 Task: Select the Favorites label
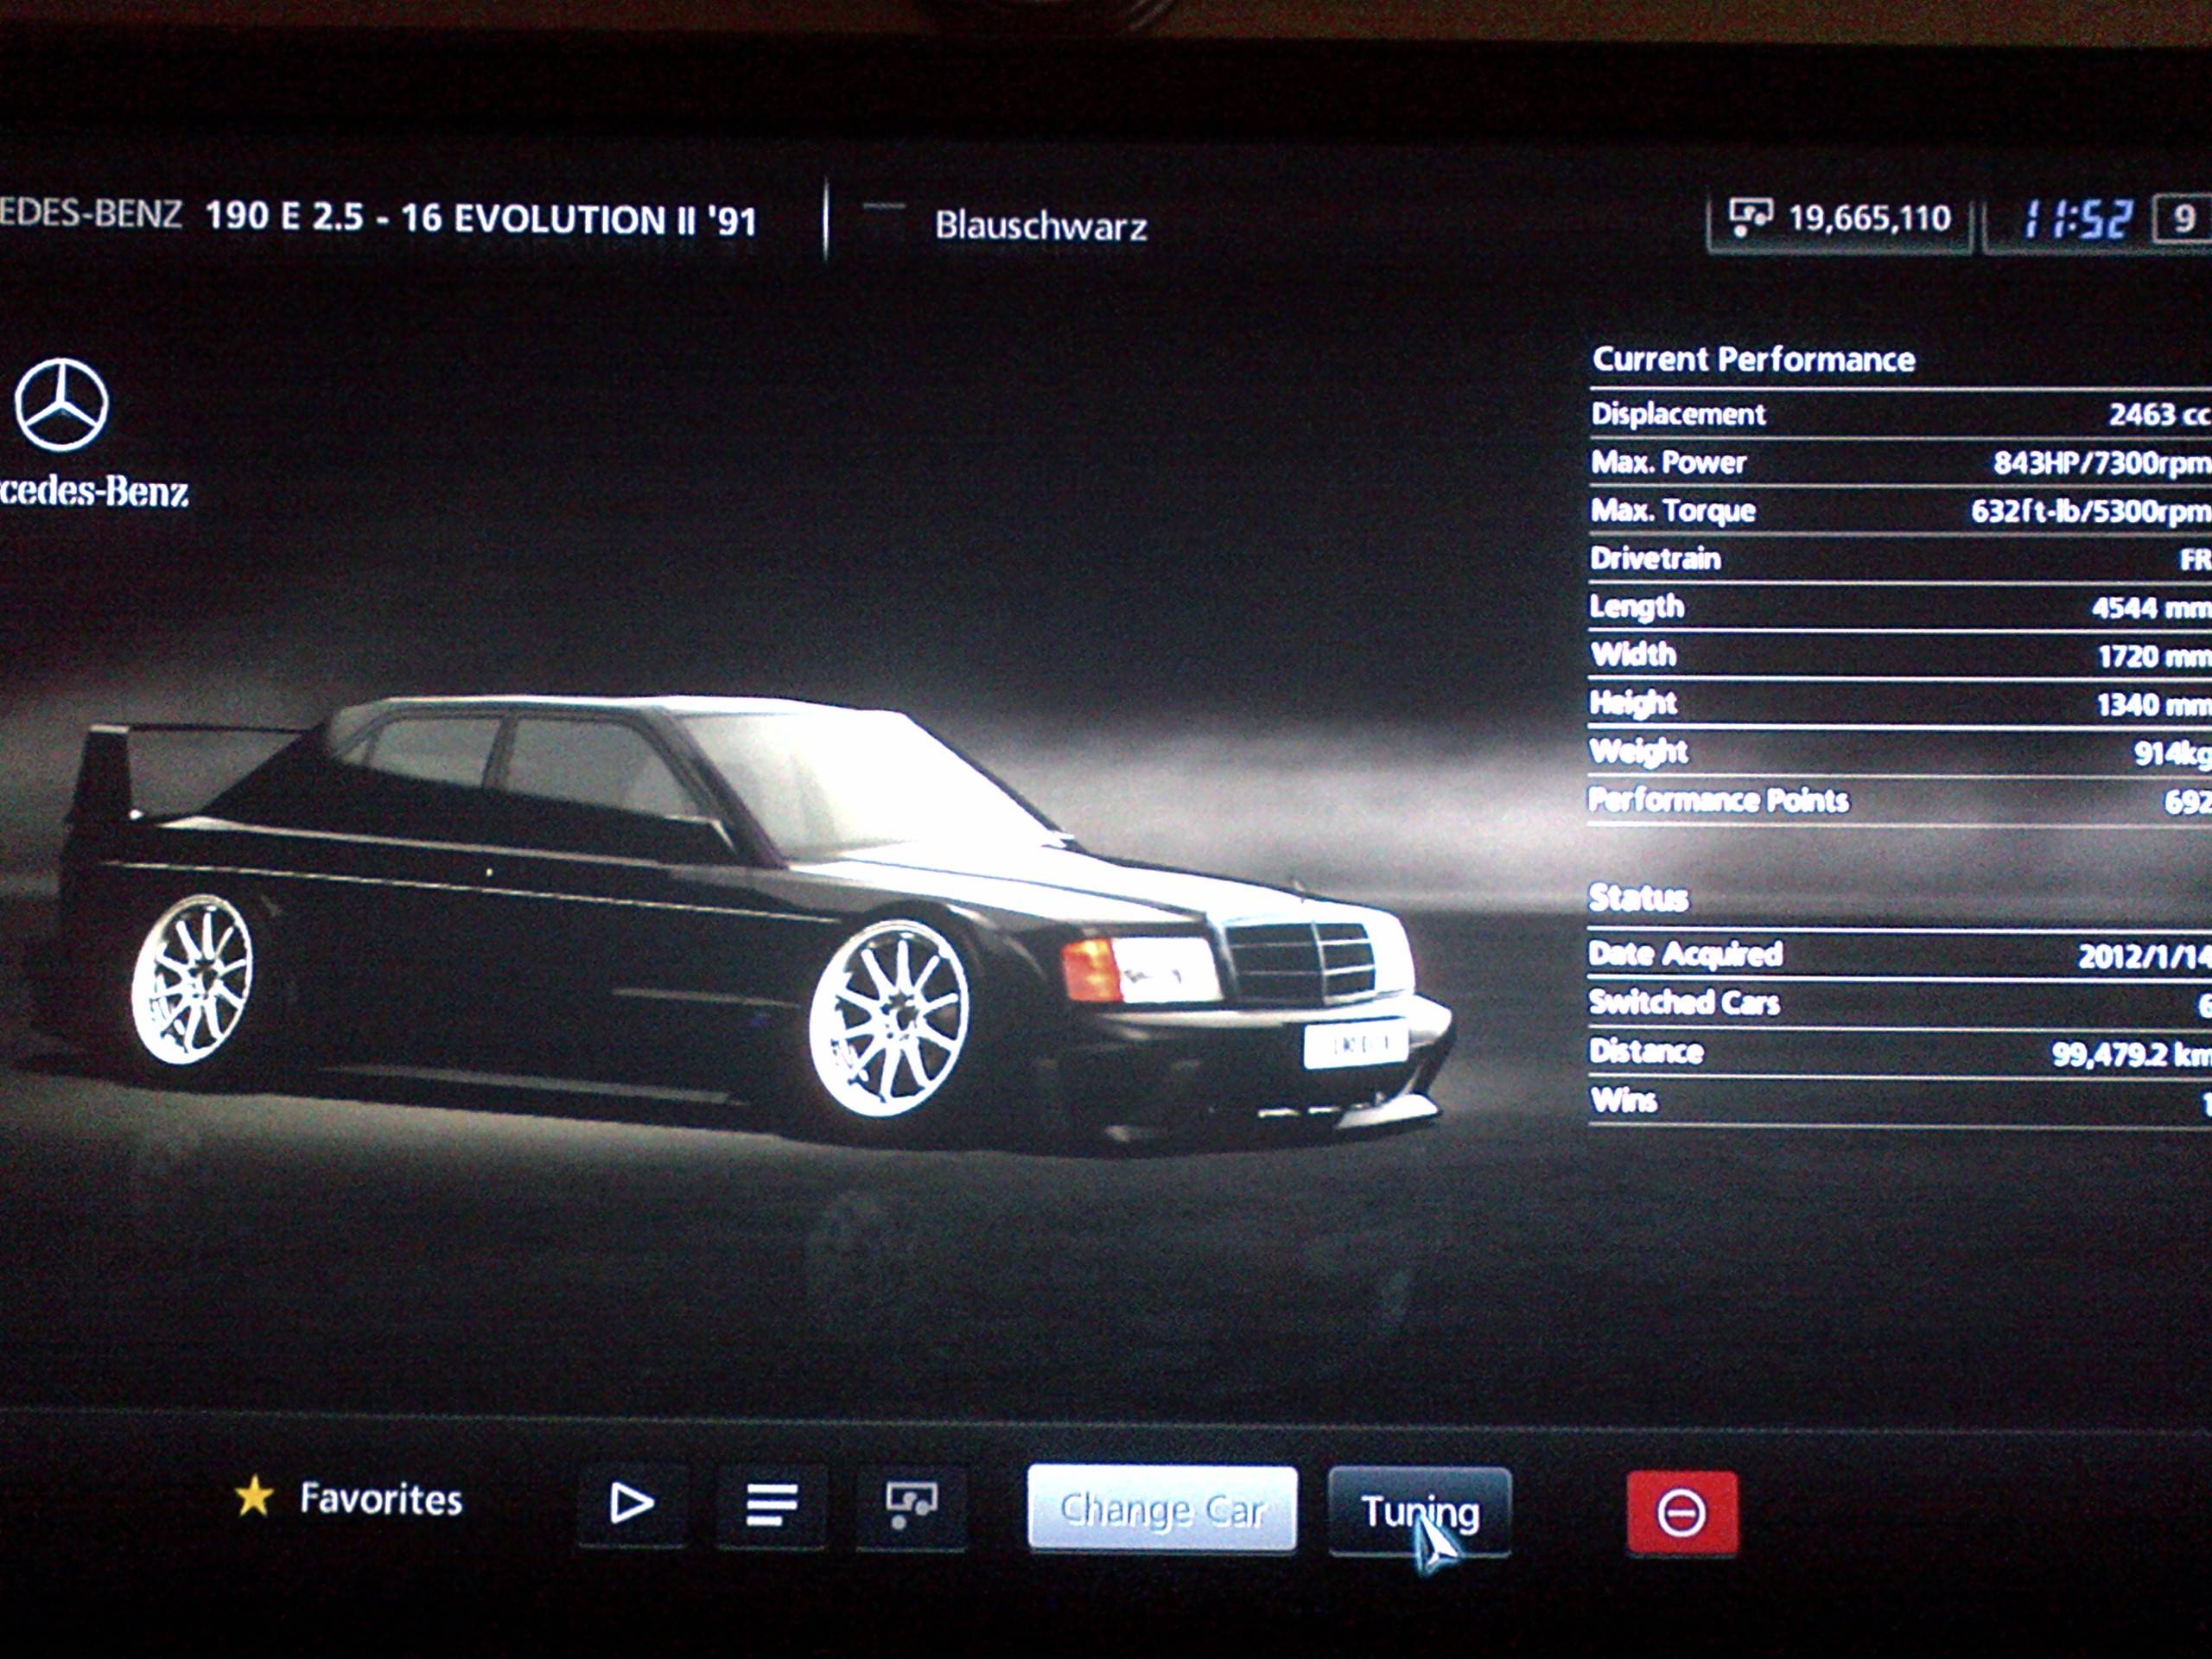click(381, 1499)
